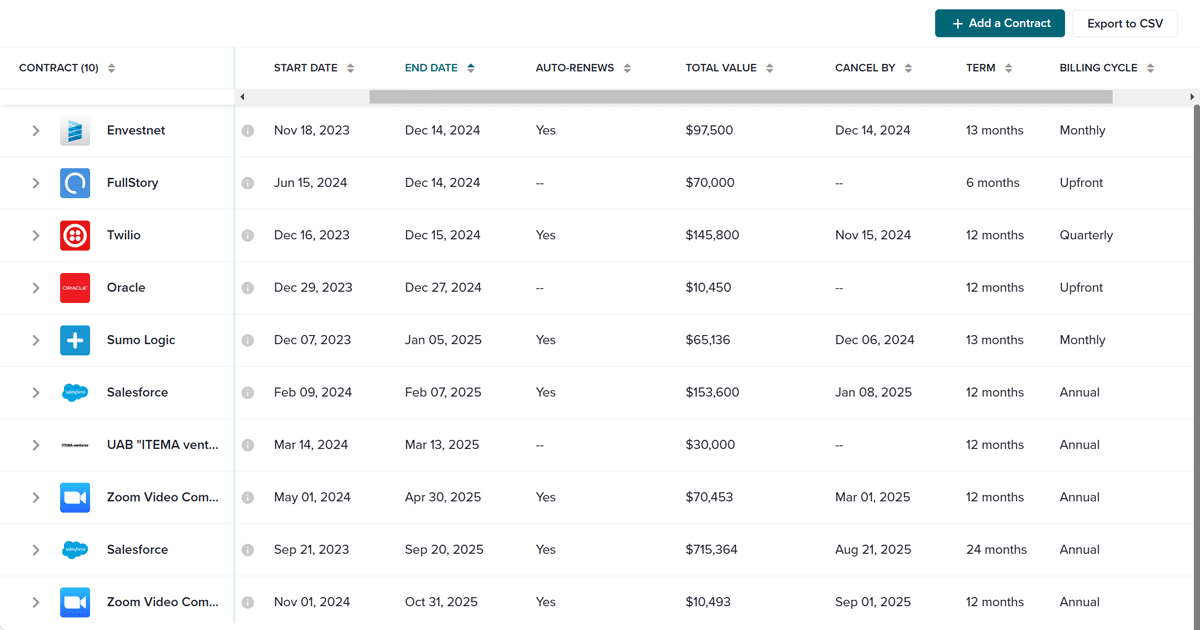Expand the FullStory contract row

tap(36, 183)
